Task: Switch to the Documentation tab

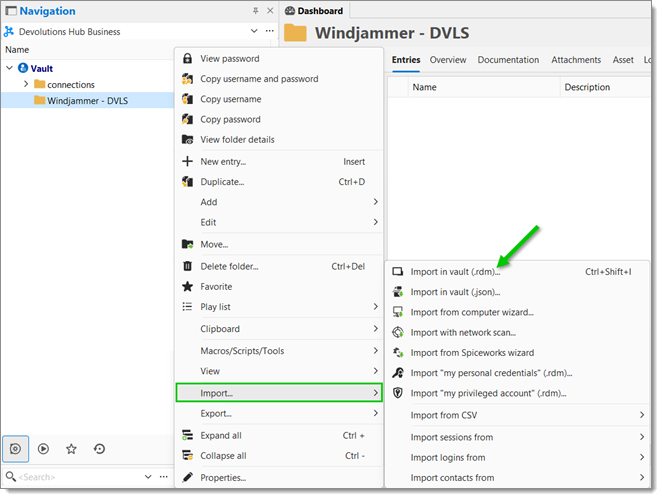Action: point(508,60)
